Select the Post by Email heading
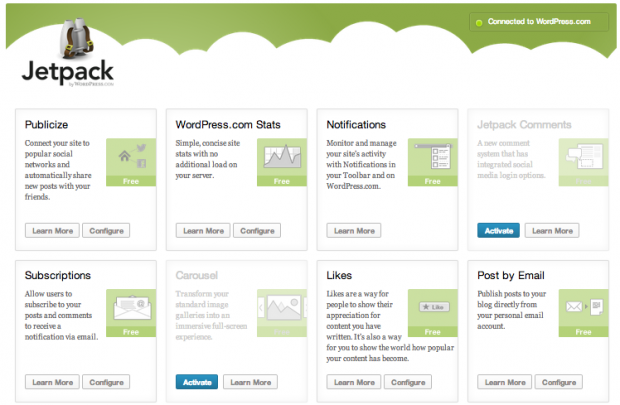620x405 pixels. [510, 275]
